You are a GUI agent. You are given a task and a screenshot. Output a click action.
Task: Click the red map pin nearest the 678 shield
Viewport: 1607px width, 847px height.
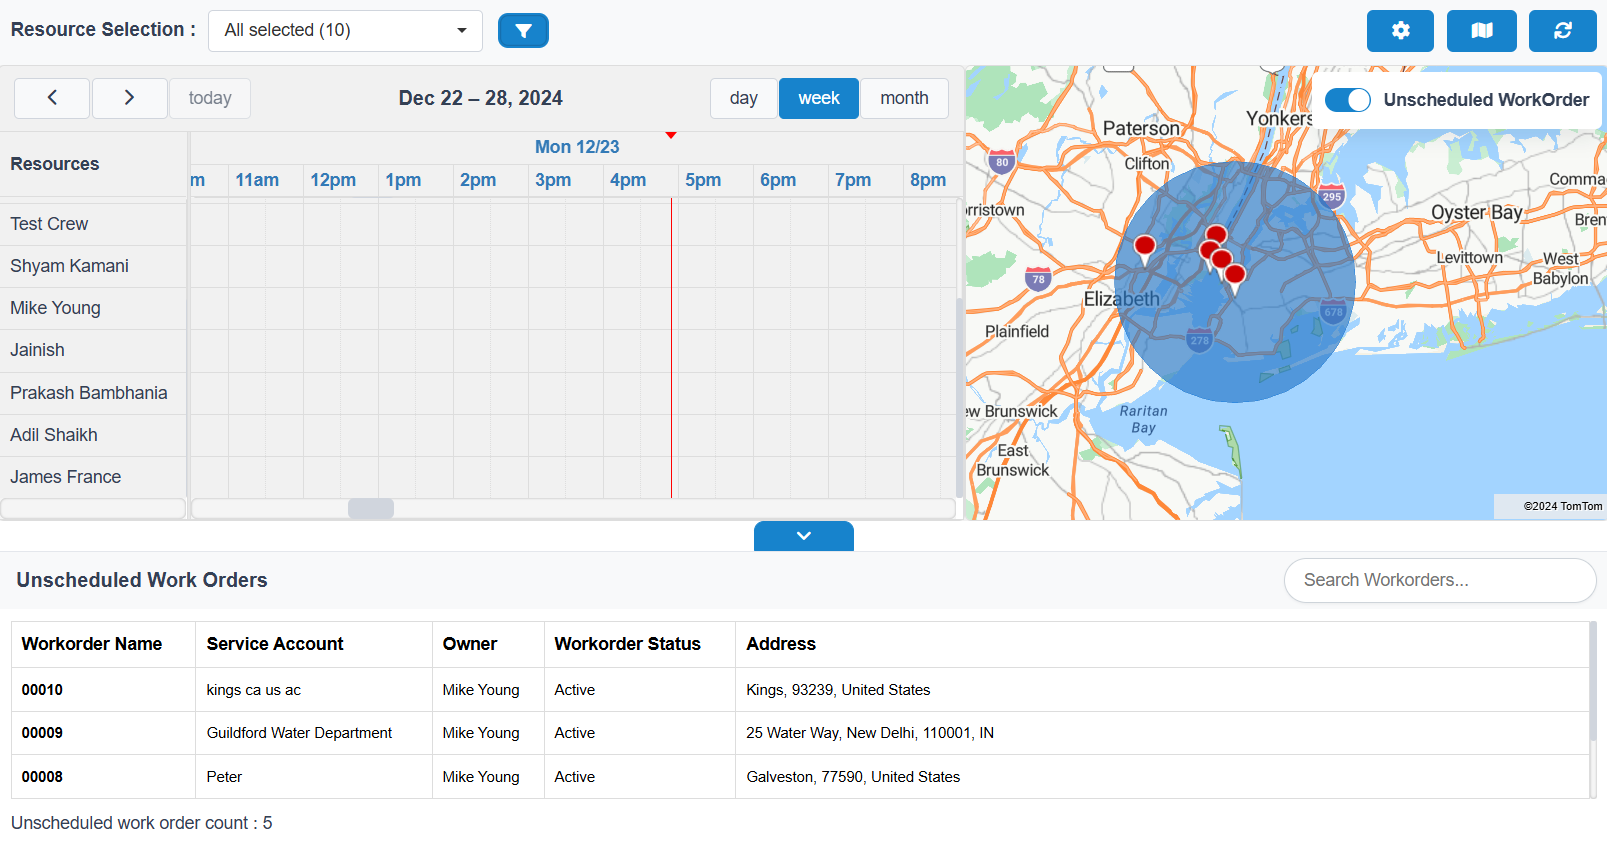[x=1235, y=278]
